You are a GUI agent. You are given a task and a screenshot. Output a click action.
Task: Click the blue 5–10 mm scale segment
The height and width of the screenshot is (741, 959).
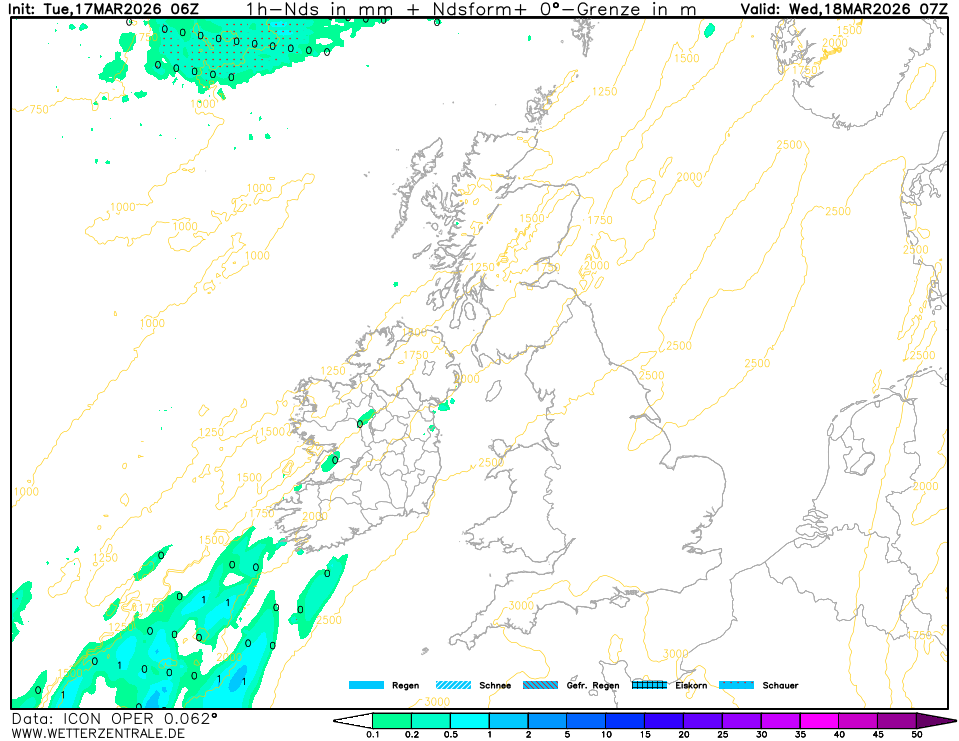point(585,720)
